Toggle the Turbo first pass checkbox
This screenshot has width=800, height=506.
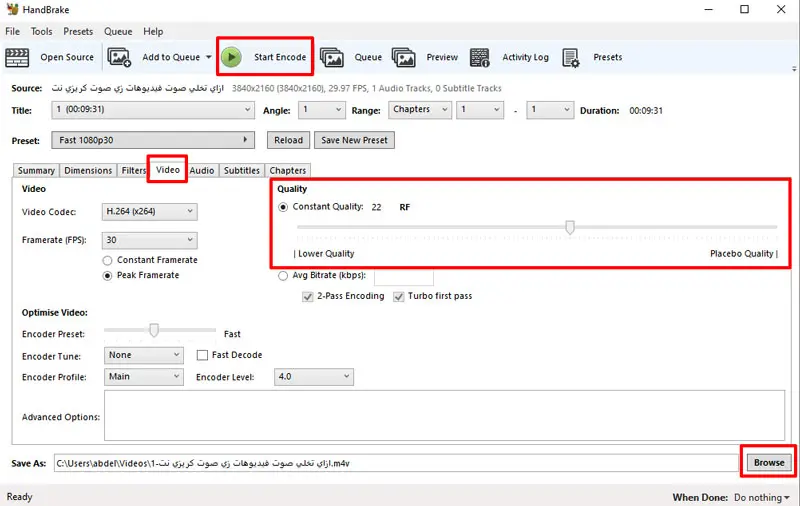point(398,296)
